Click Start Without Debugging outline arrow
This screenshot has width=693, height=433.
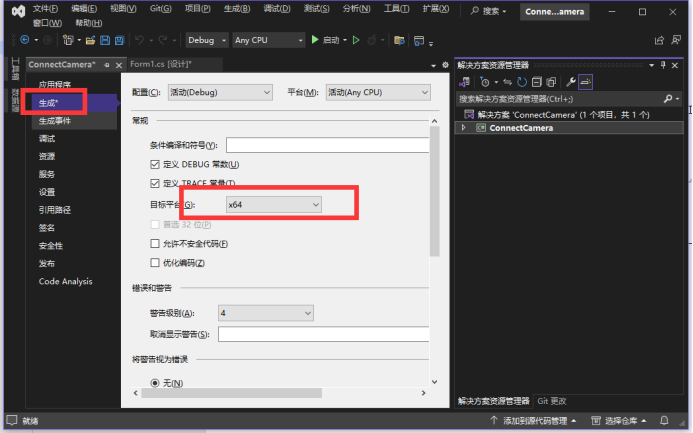[356, 40]
